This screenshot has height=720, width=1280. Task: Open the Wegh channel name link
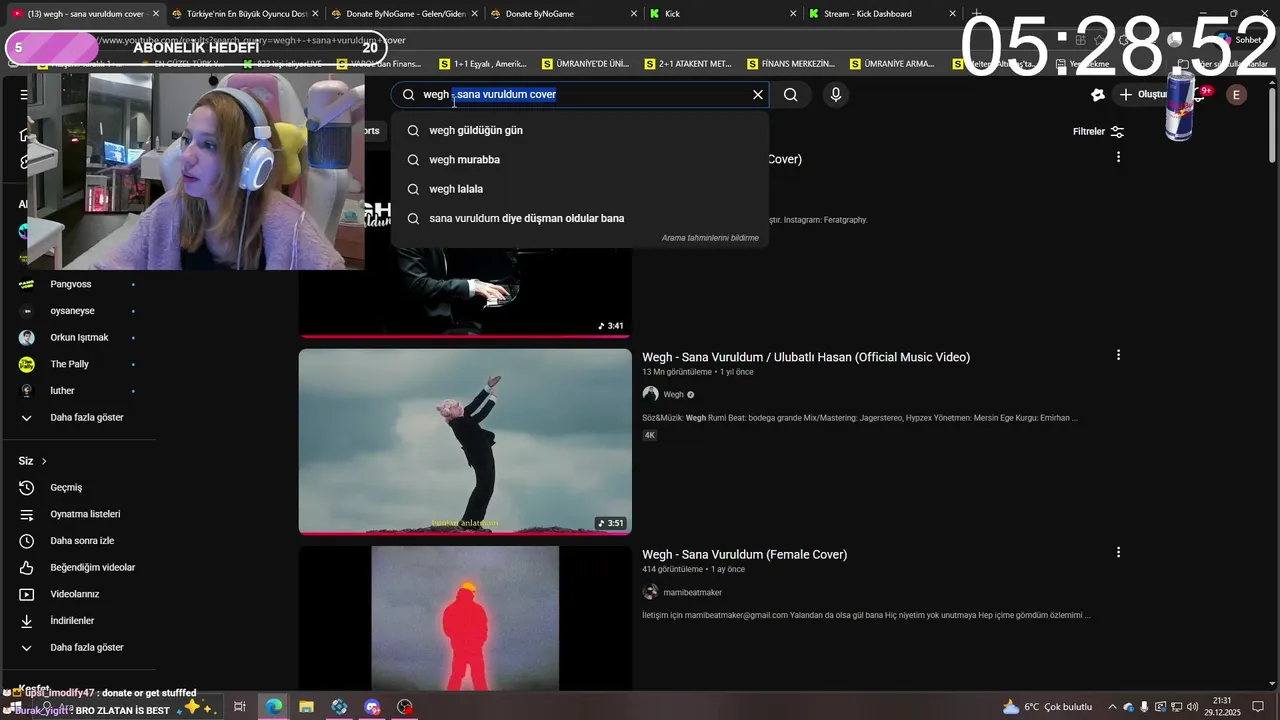pyautogui.click(x=674, y=395)
